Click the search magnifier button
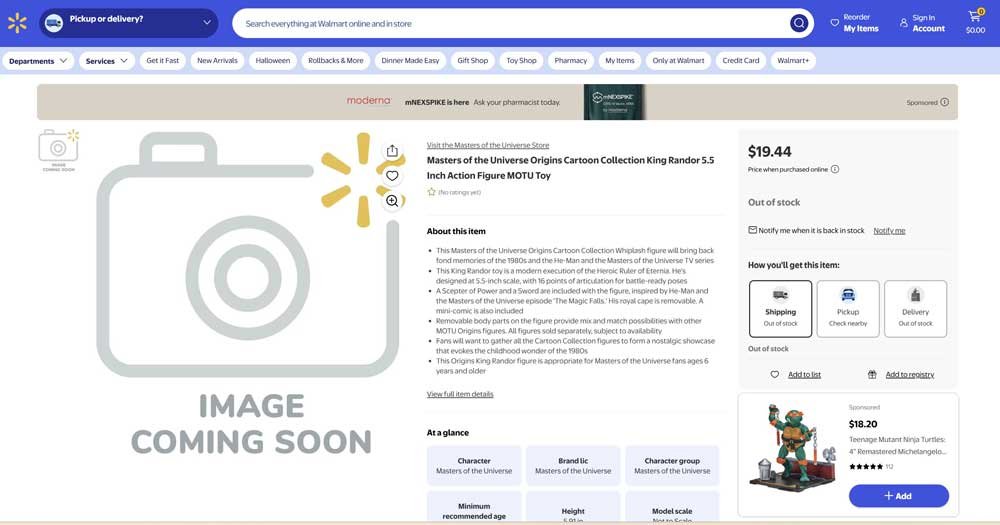This screenshot has width=1000, height=525. pyautogui.click(x=798, y=24)
